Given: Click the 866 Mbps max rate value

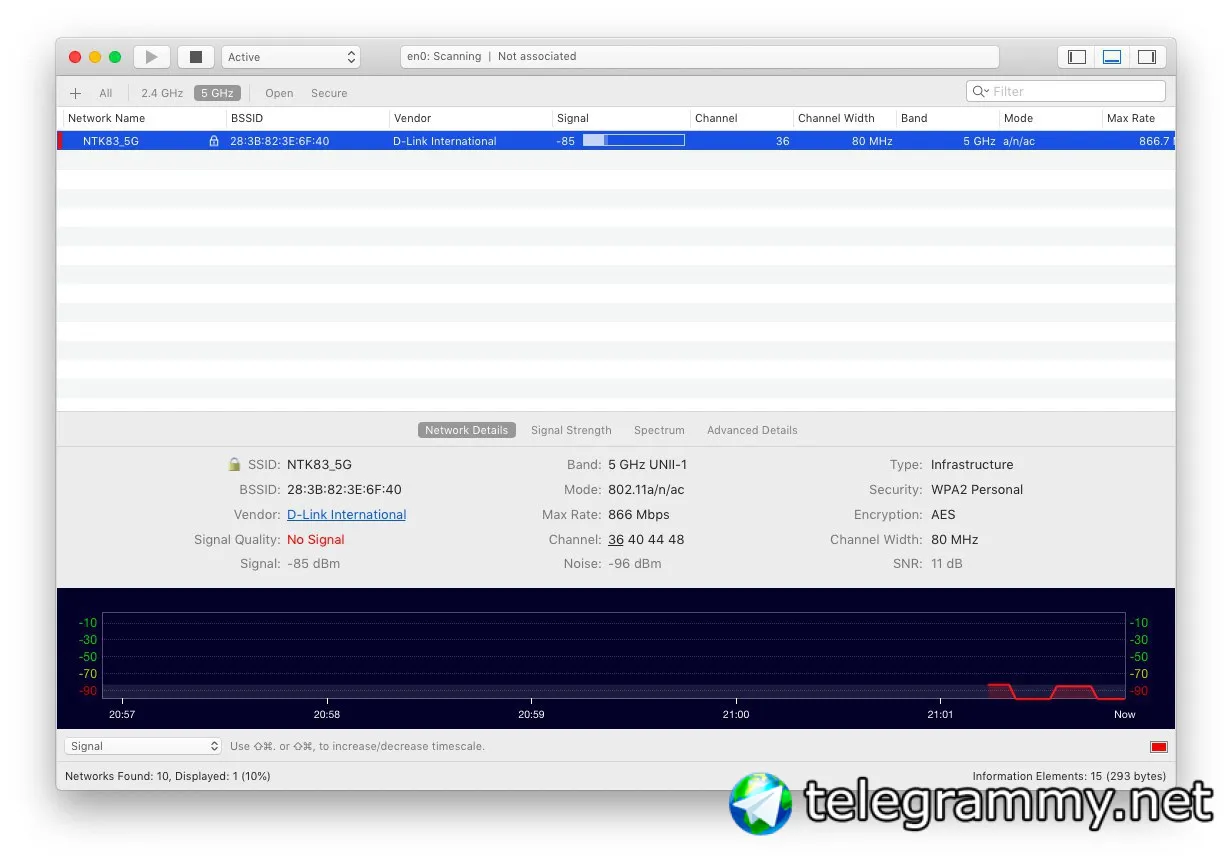Looking at the screenshot, I should tap(639, 515).
